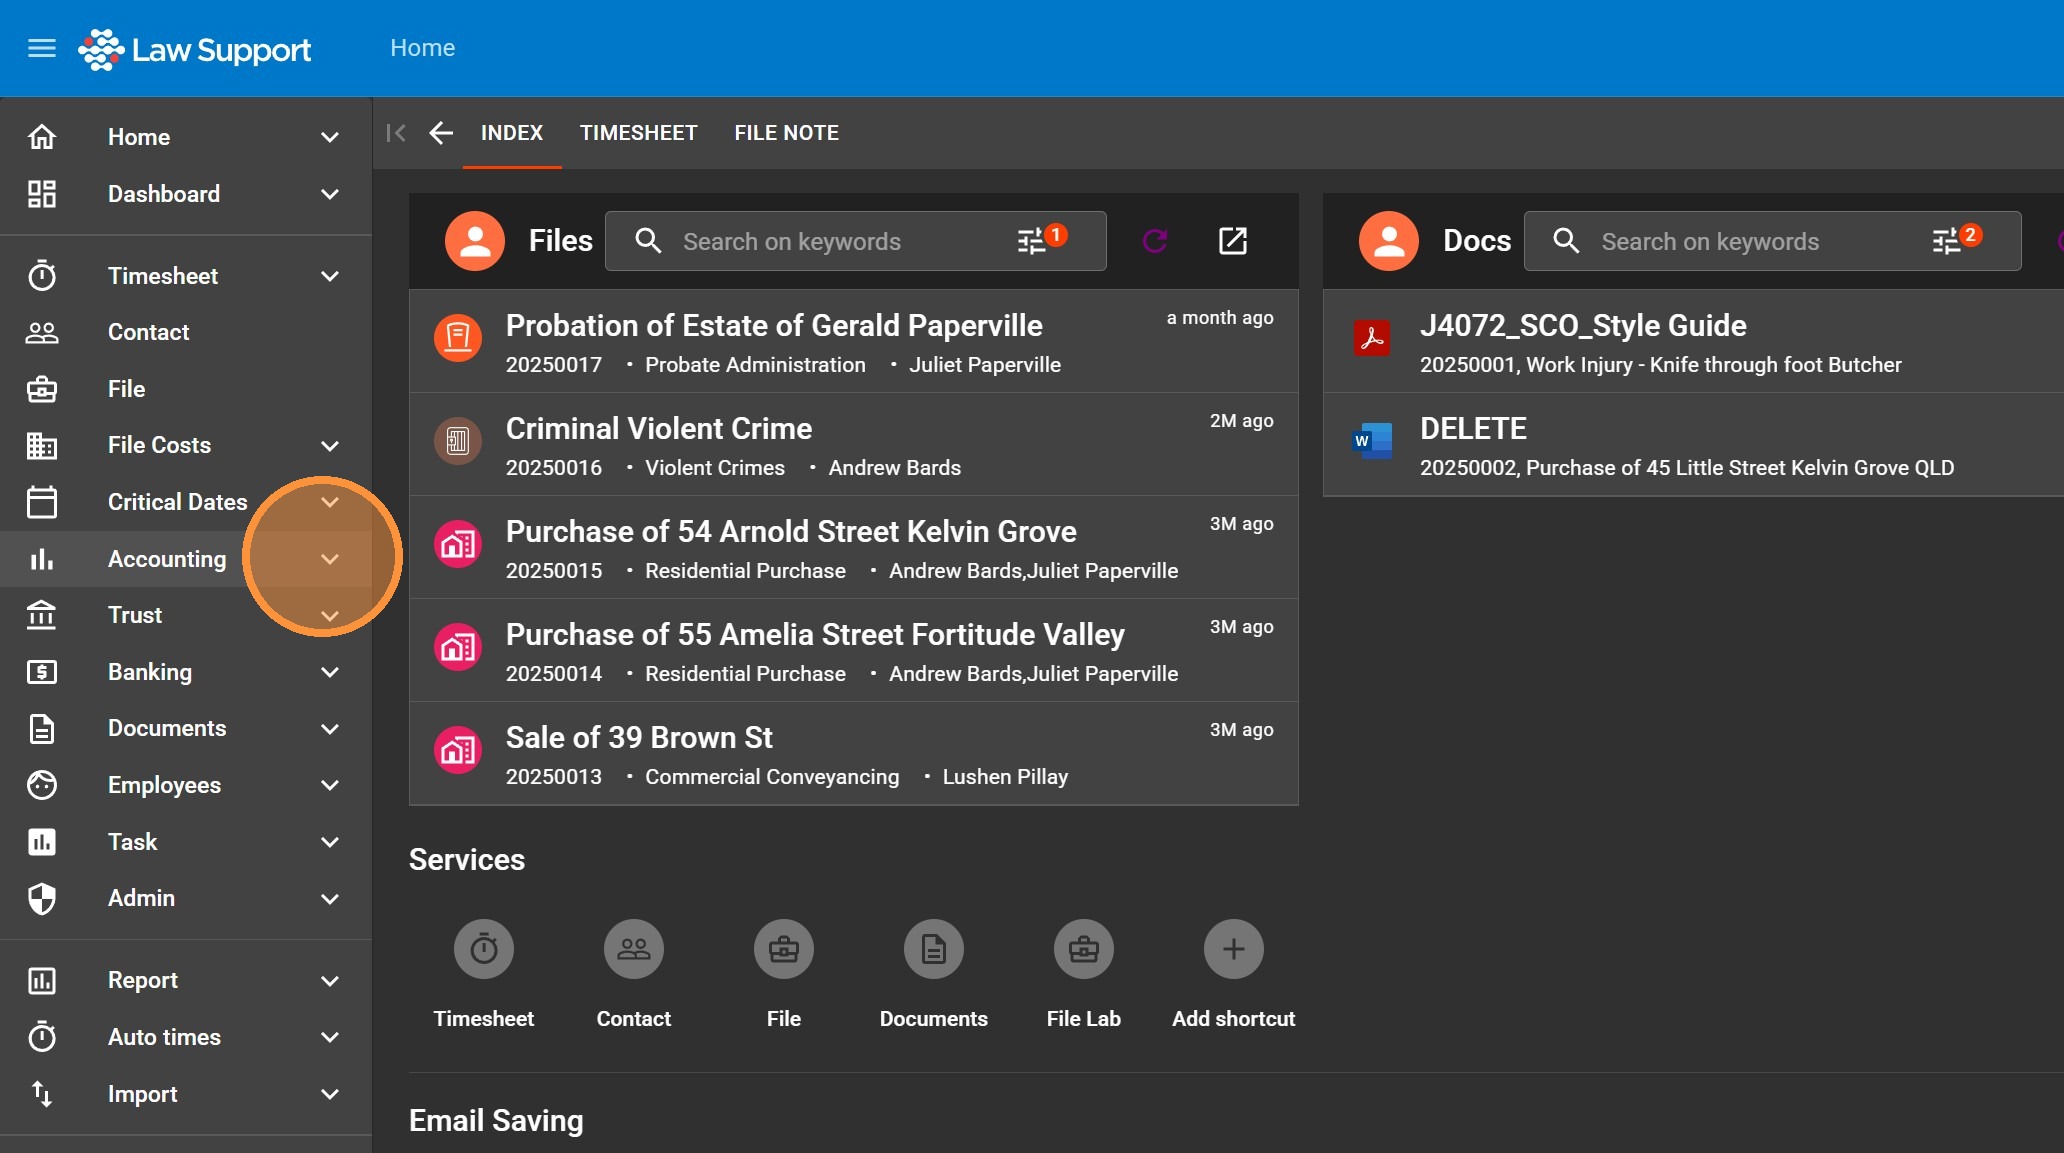Open Docs search filter options
Screen dimensions: 2064x1153
(x=1947, y=241)
